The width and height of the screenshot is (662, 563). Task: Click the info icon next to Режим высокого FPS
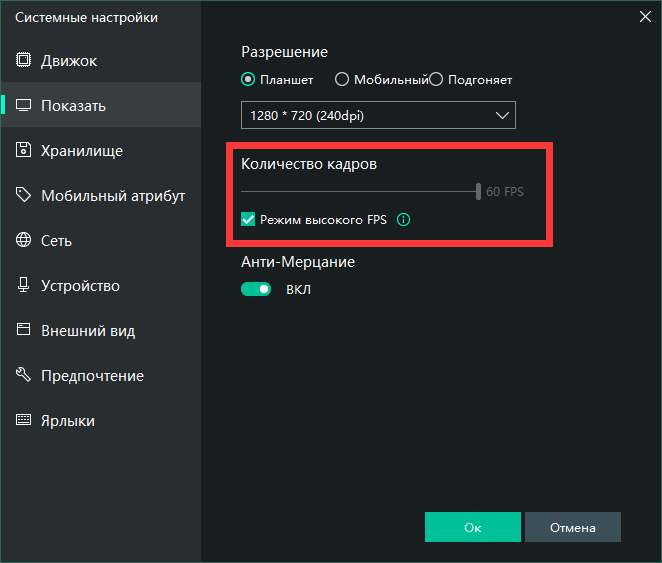click(403, 219)
